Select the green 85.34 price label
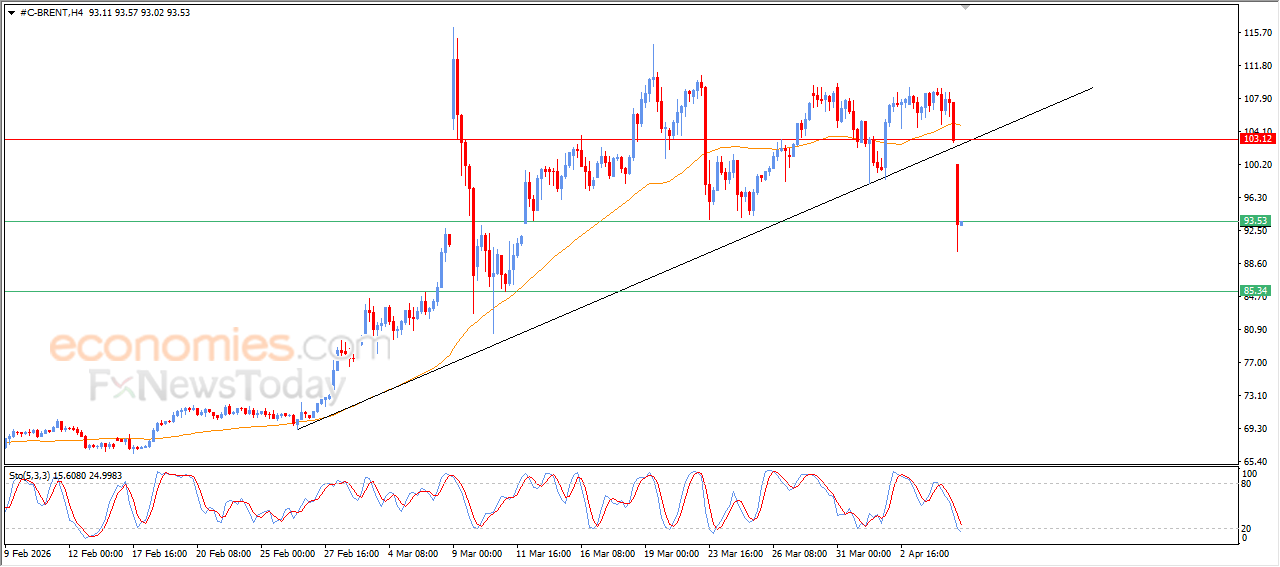Screen dimensions: 1280x567 coord(1255,291)
